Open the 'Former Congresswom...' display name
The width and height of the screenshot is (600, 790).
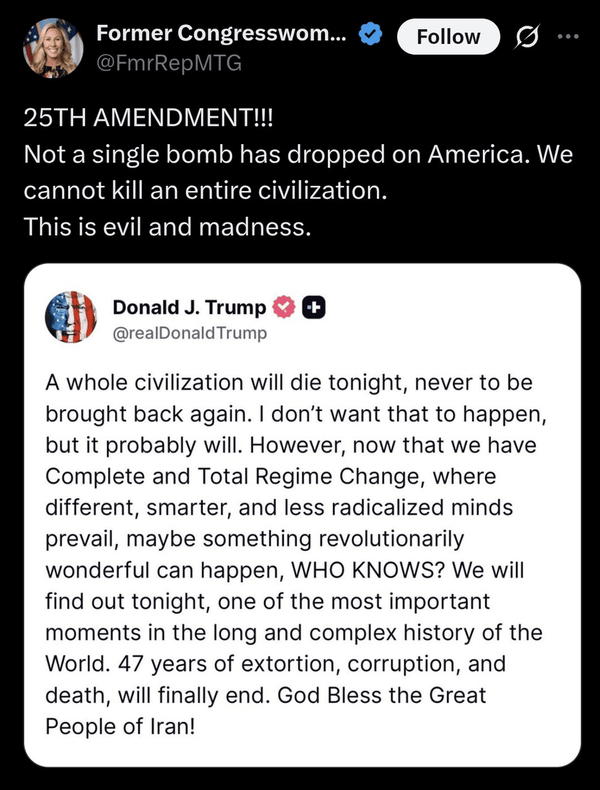coord(221,33)
